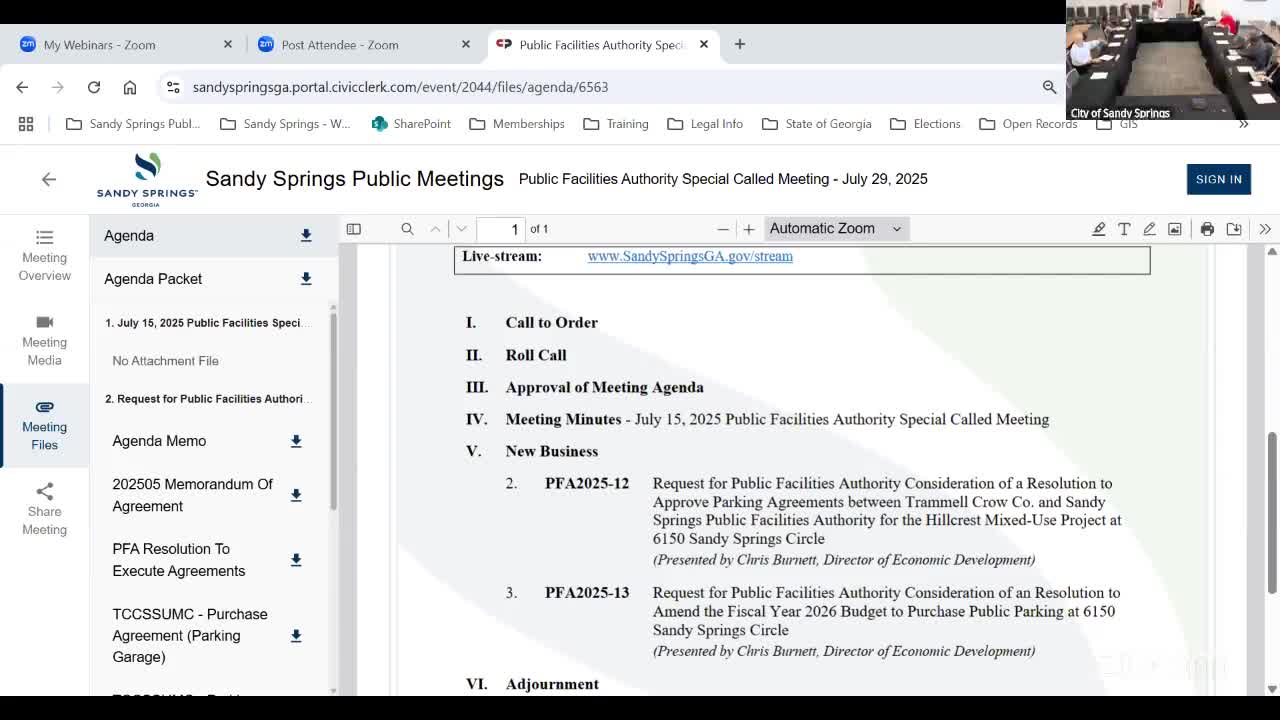Click the SIGN IN button
The height and width of the screenshot is (720, 1280).
(1218, 179)
